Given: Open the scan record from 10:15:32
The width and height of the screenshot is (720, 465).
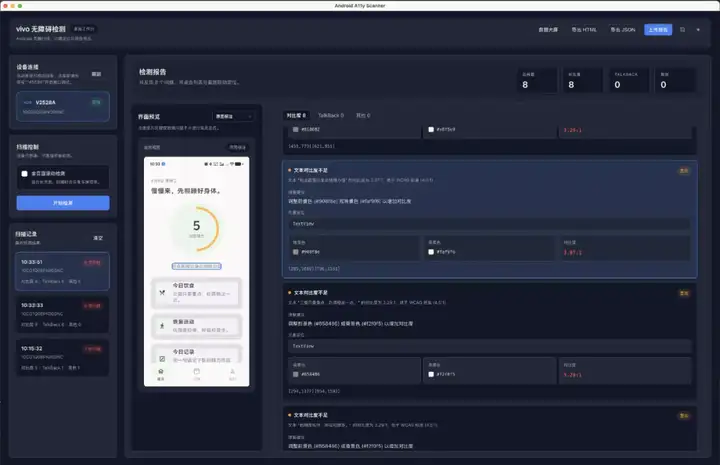Looking at the screenshot, I should pos(63,358).
